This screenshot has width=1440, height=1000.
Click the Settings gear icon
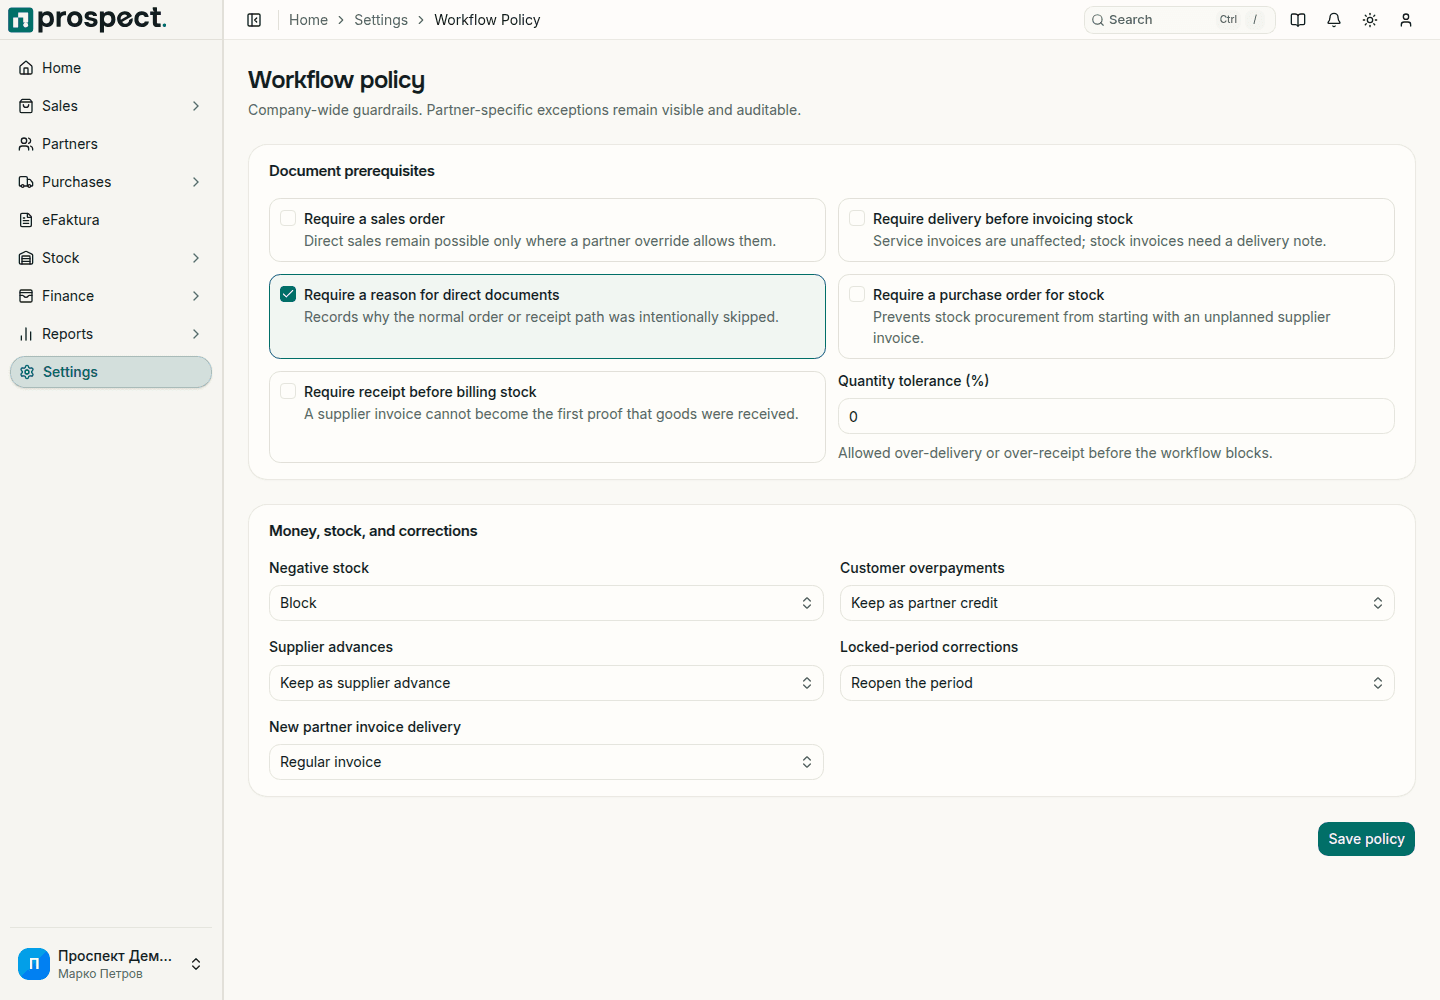click(x=27, y=372)
